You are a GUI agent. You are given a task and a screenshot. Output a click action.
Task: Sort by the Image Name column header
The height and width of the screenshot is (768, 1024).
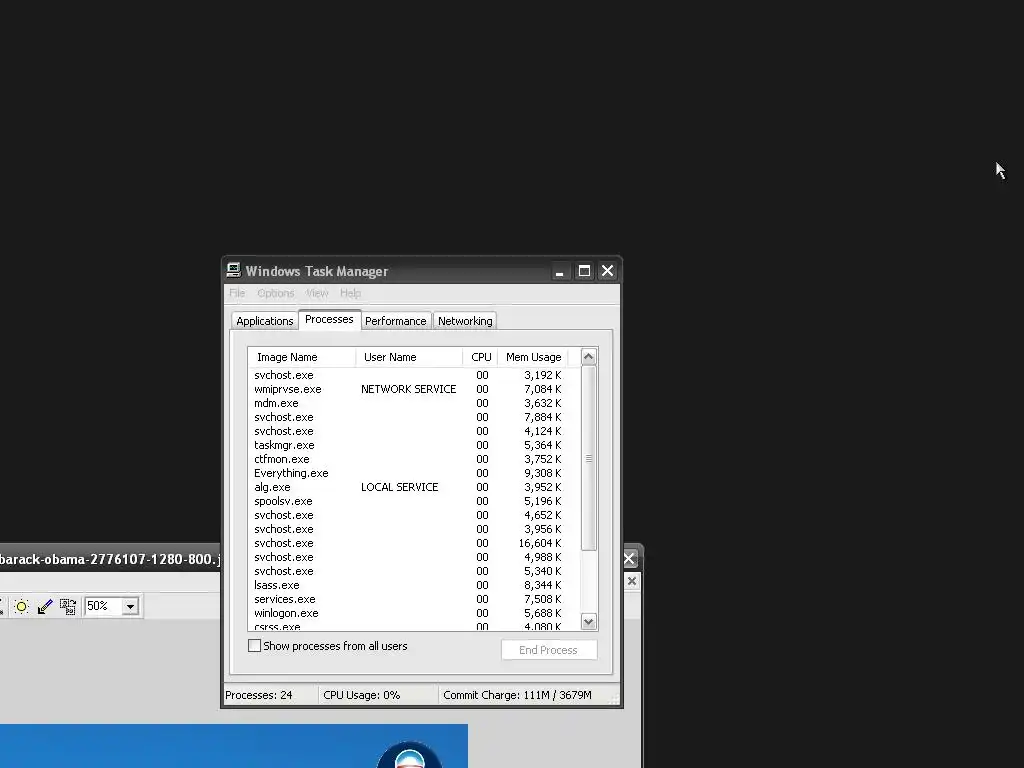point(302,357)
